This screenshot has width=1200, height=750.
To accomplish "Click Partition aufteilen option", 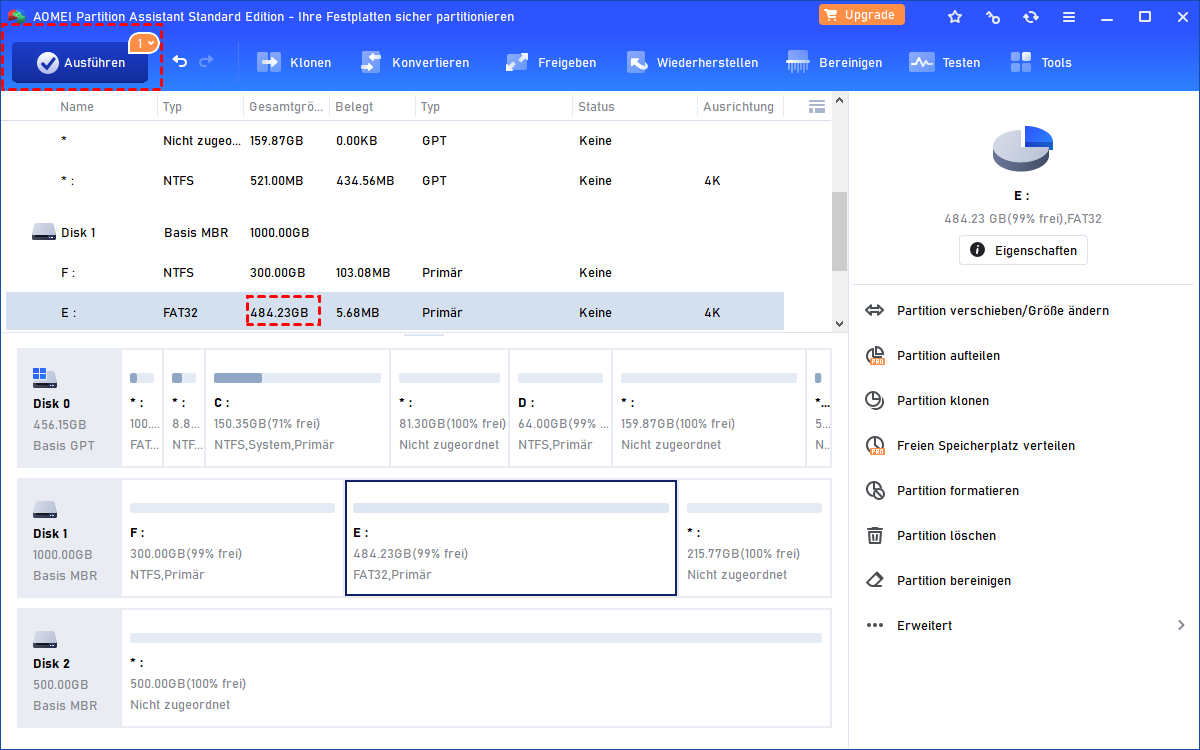I will click(x=948, y=355).
